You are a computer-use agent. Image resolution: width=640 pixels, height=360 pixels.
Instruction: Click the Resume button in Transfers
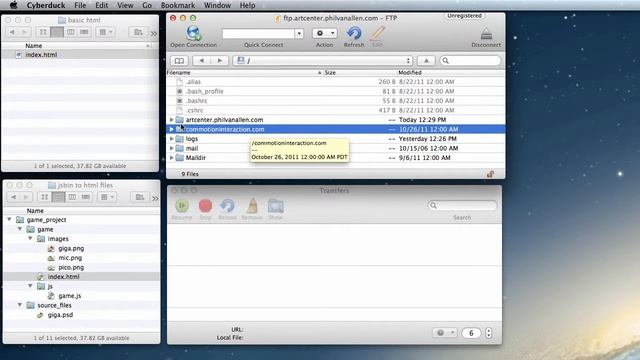click(x=182, y=206)
